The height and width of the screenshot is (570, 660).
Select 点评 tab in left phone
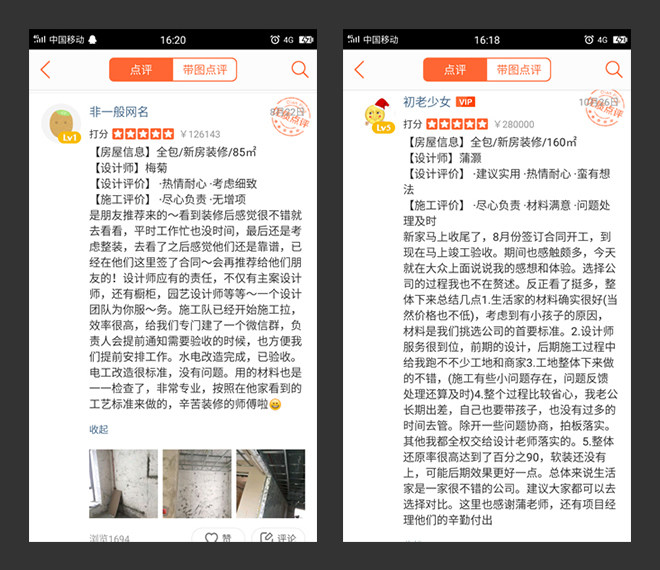pyautogui.click(x=141, y=69)
